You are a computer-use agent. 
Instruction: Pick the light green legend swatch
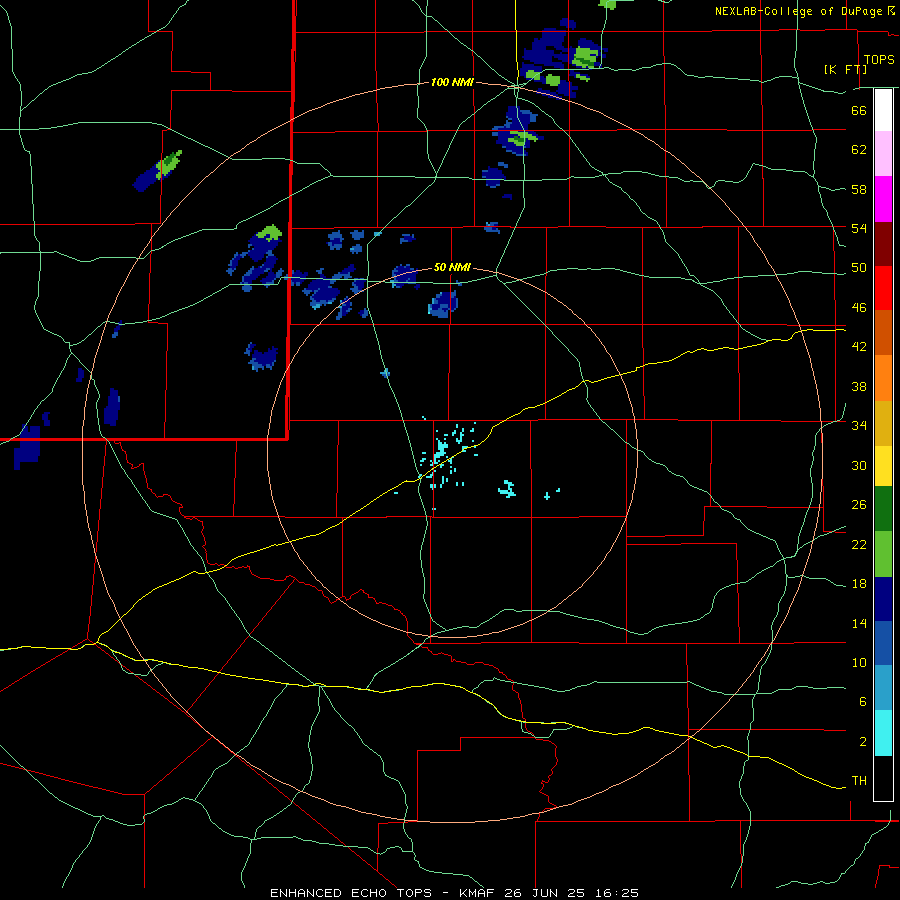(883, 554)
